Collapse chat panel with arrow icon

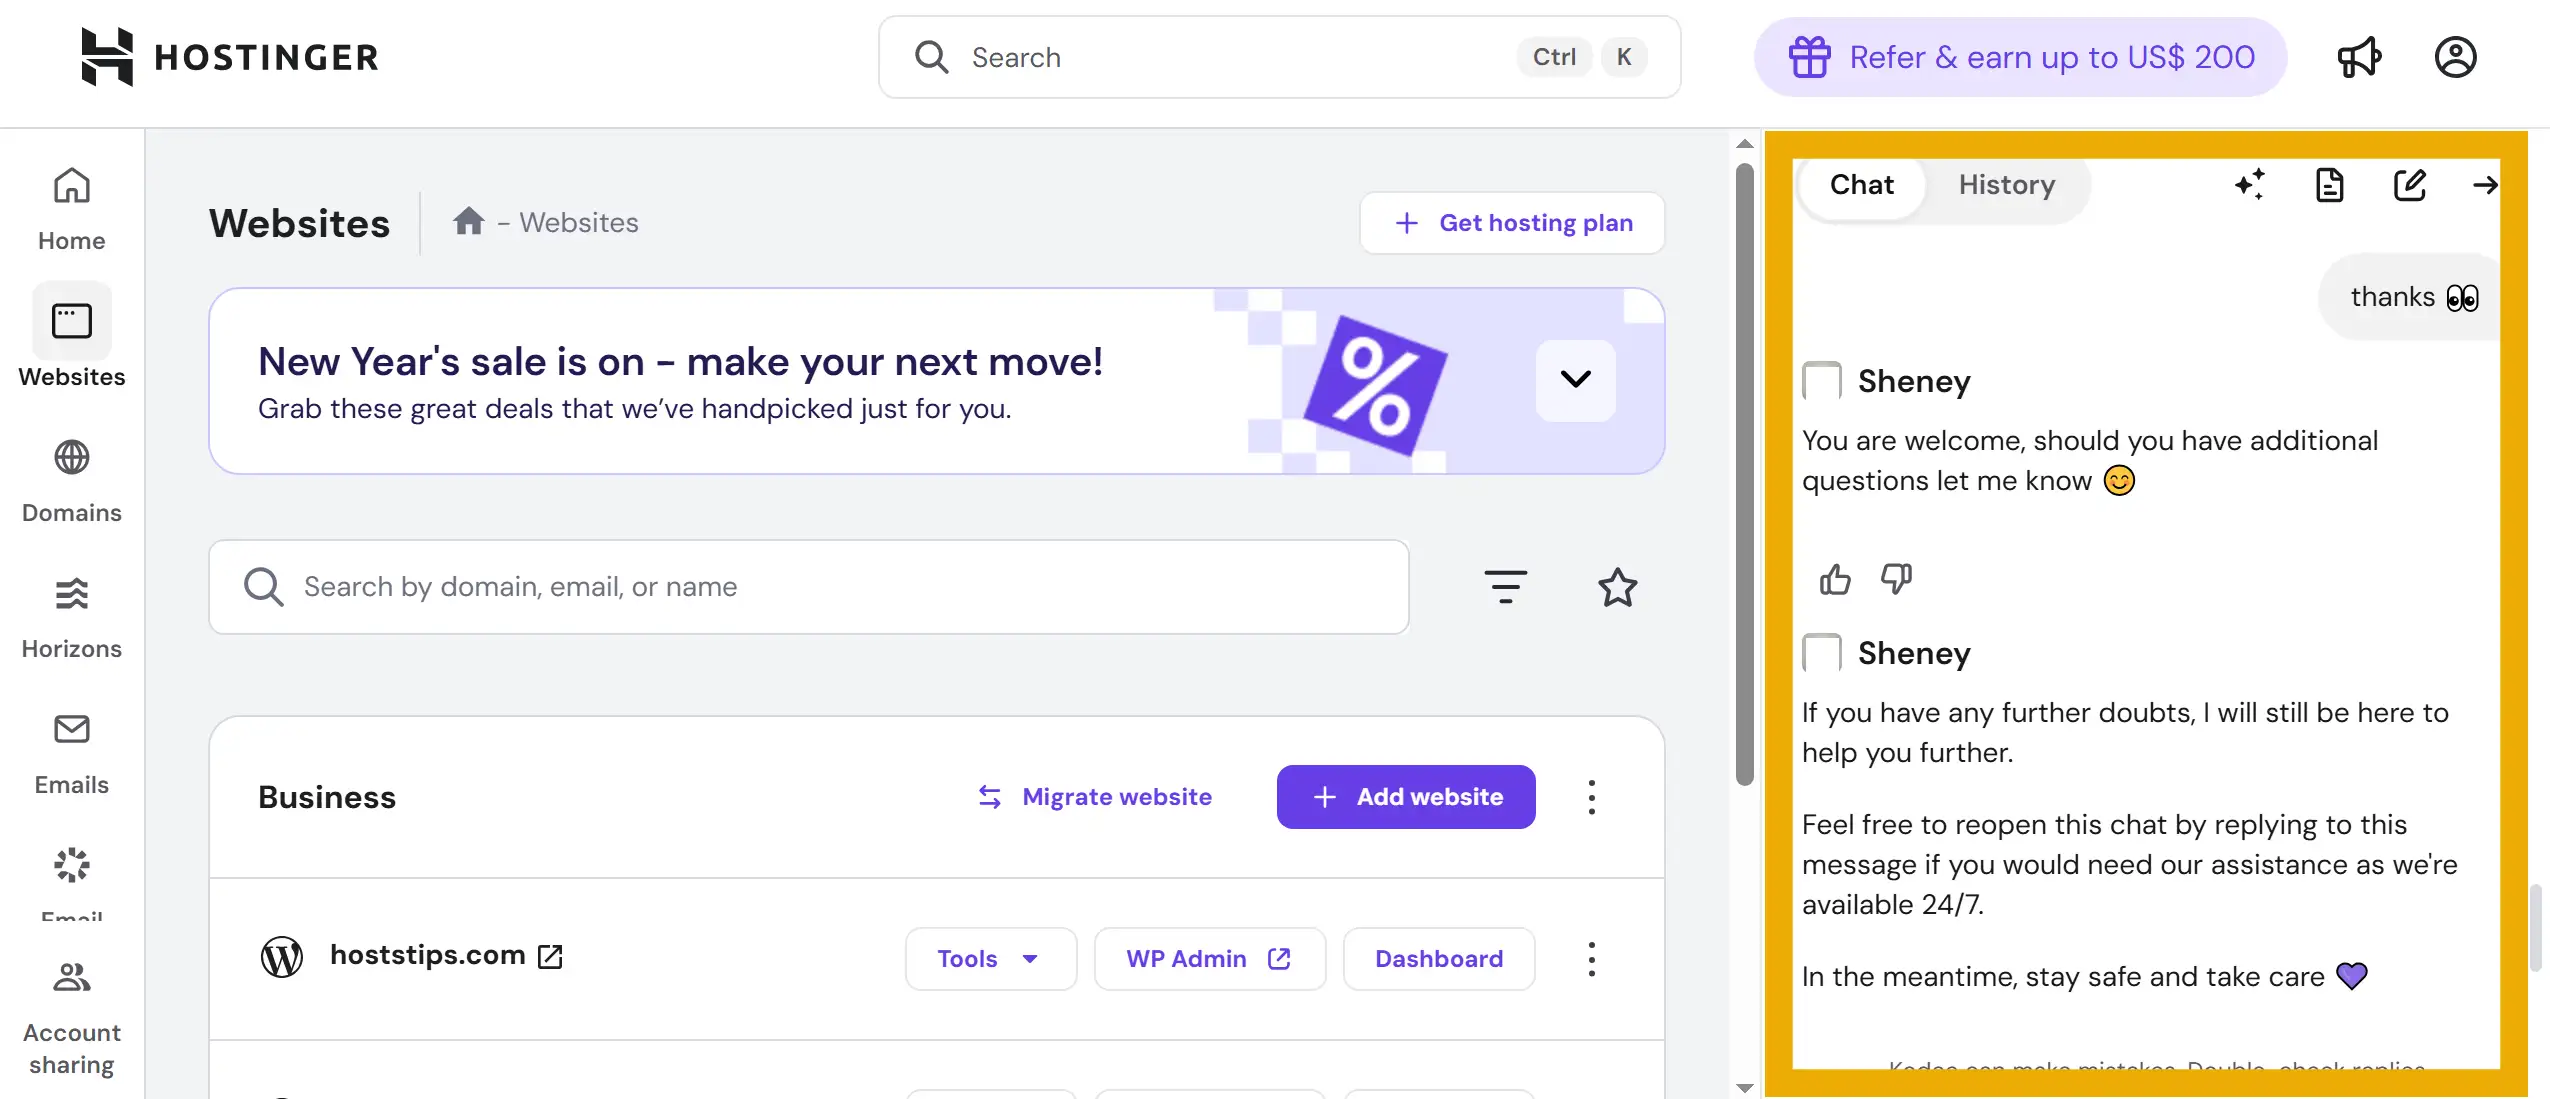(2484, 185)
